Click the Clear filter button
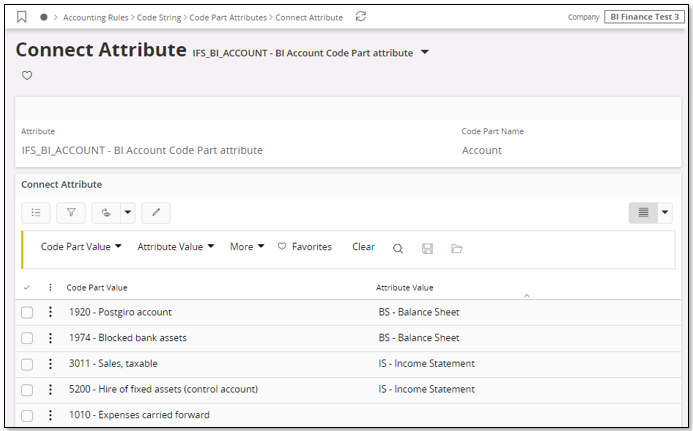This screenshot has height=431, width=693. pos(363,247)
